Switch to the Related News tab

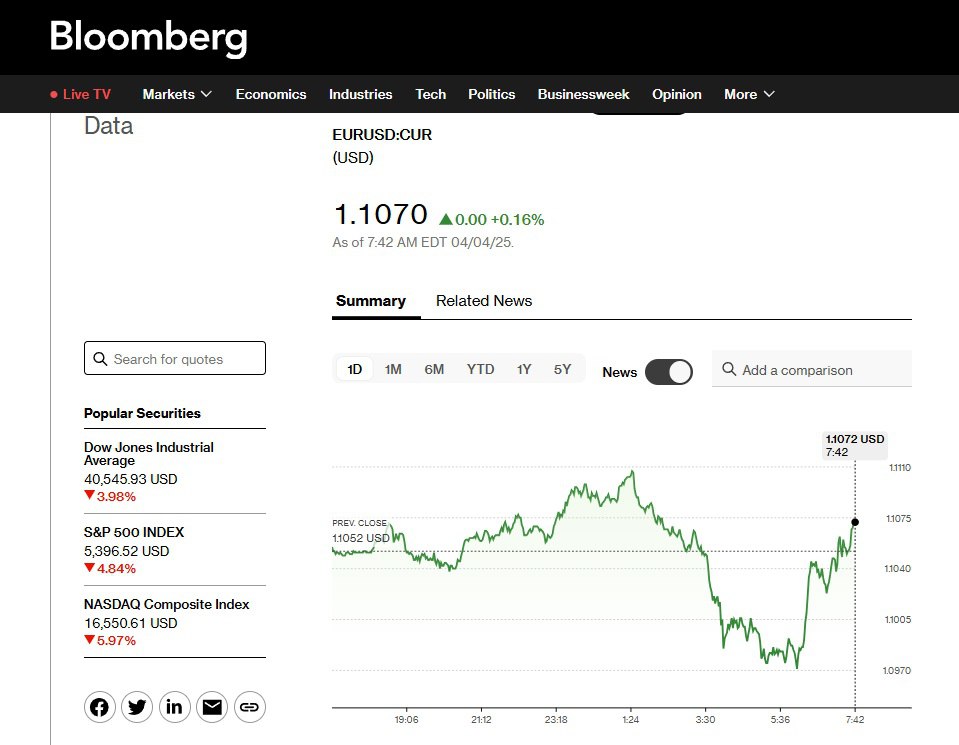tap(484, 301)
